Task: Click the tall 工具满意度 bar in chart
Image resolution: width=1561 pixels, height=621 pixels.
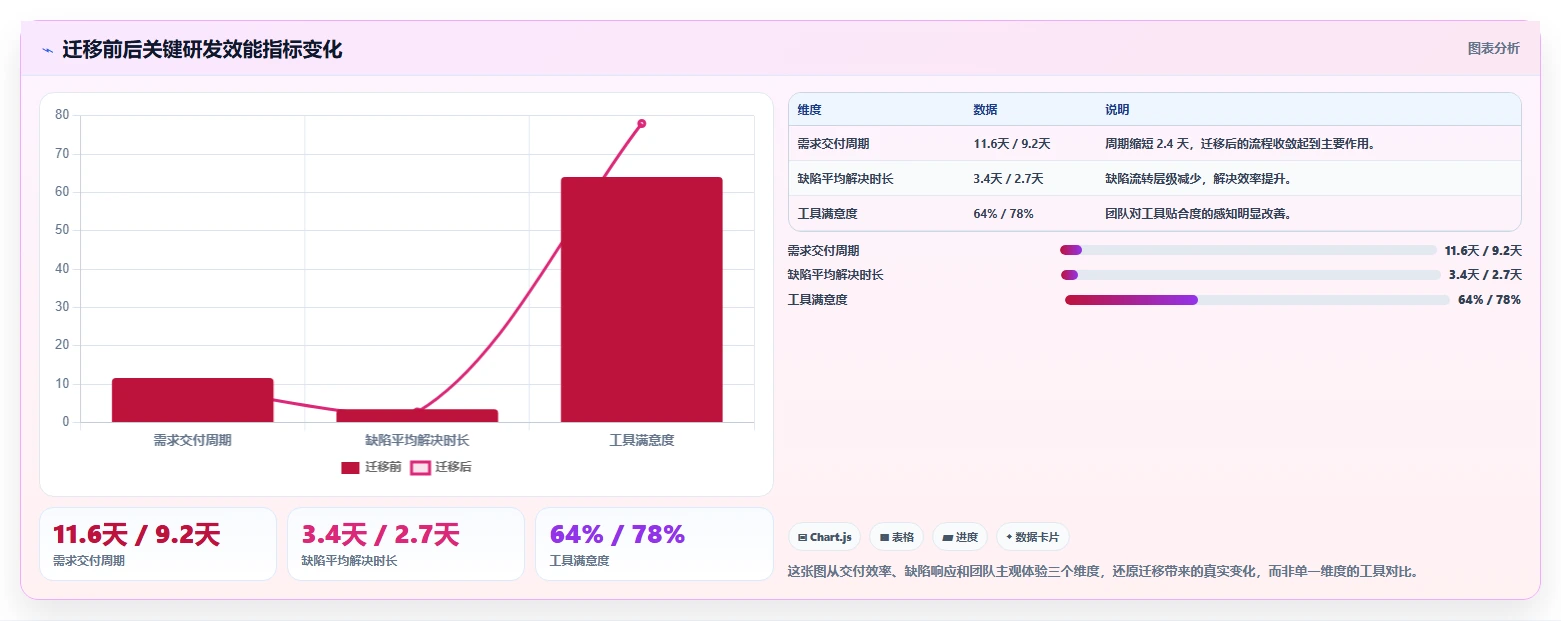Action: point(641,300)
